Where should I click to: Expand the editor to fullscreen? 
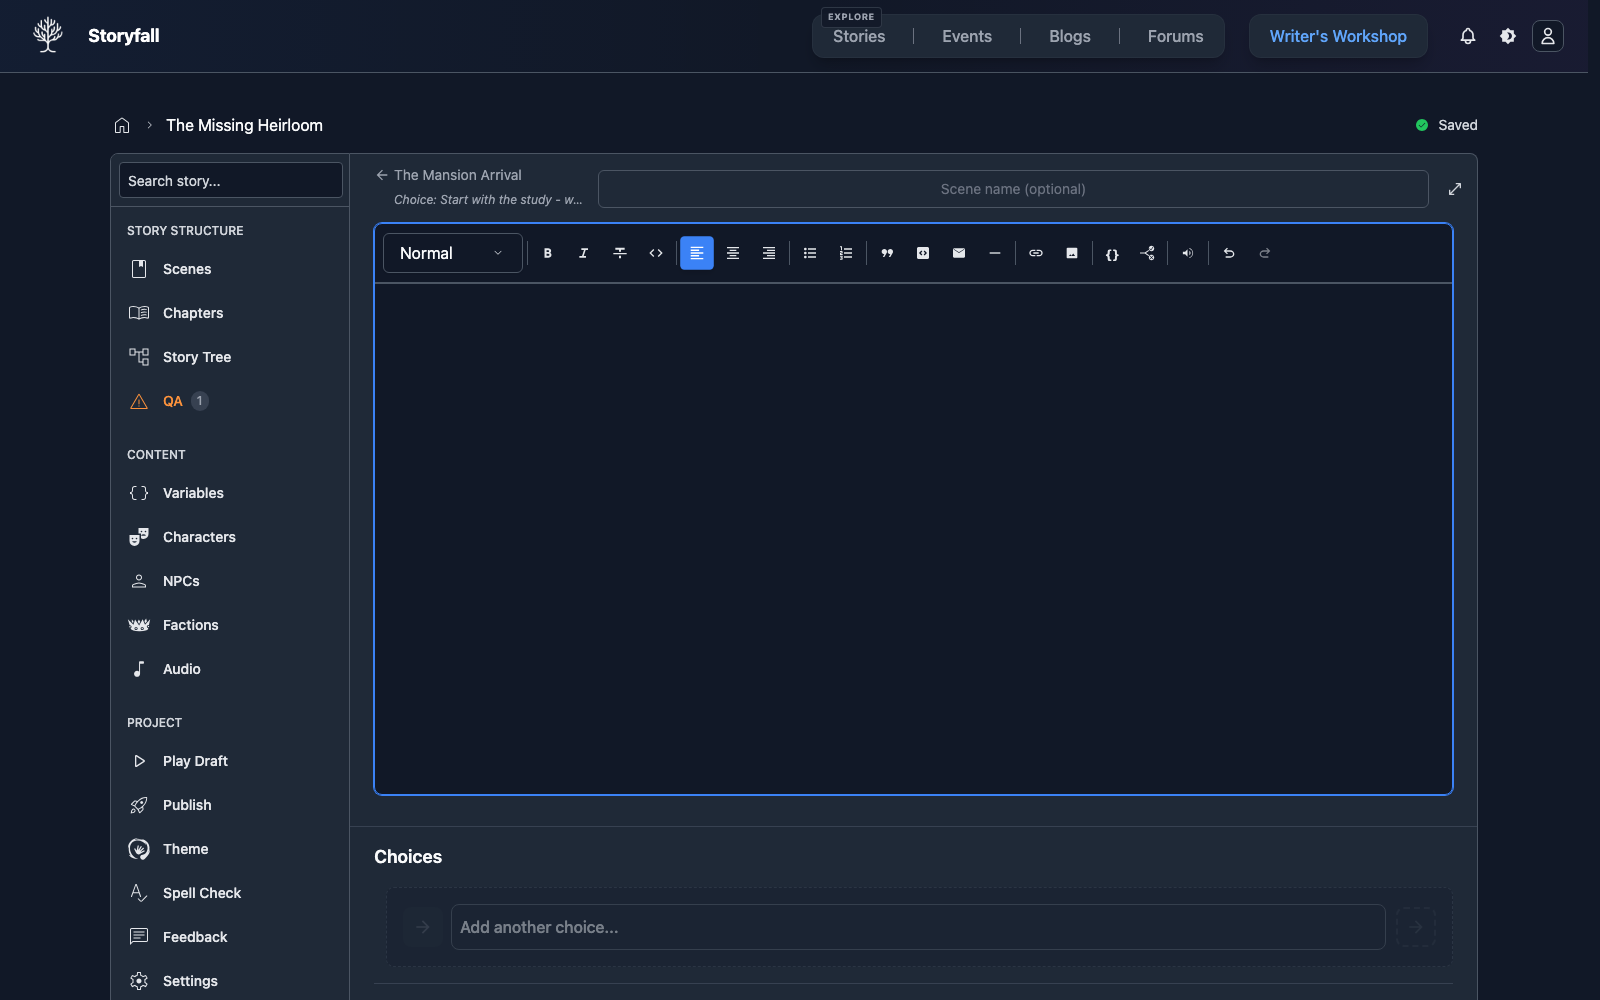click(x=1455, y=188)
